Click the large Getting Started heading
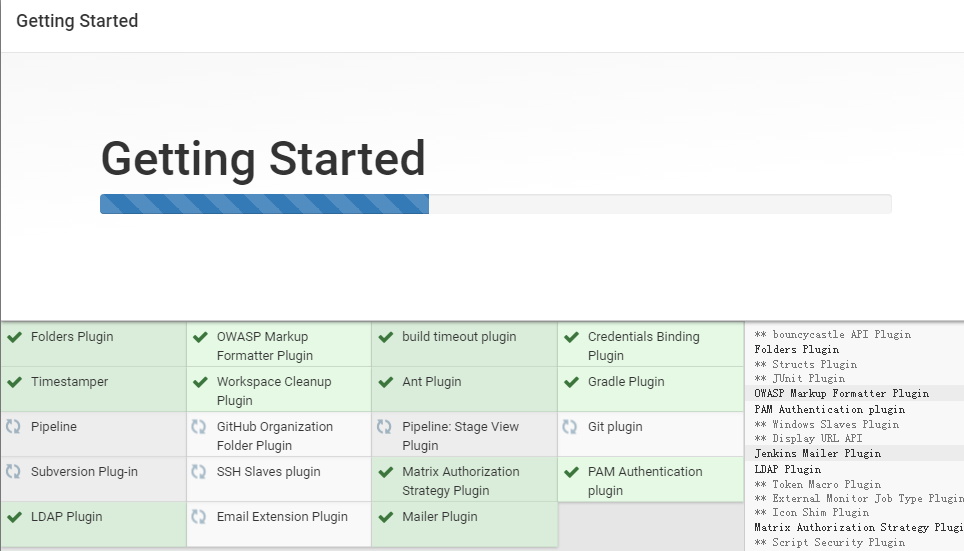 (x=263, y=159)
